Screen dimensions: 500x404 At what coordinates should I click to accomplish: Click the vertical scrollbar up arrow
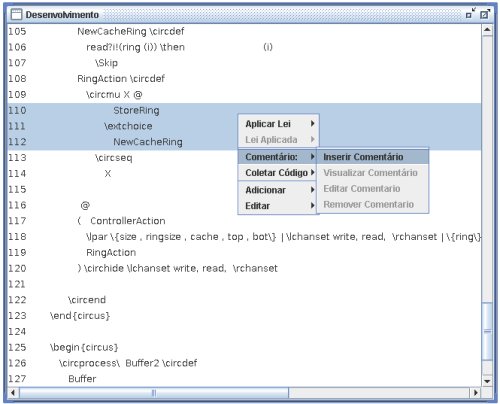click(487, 30)
